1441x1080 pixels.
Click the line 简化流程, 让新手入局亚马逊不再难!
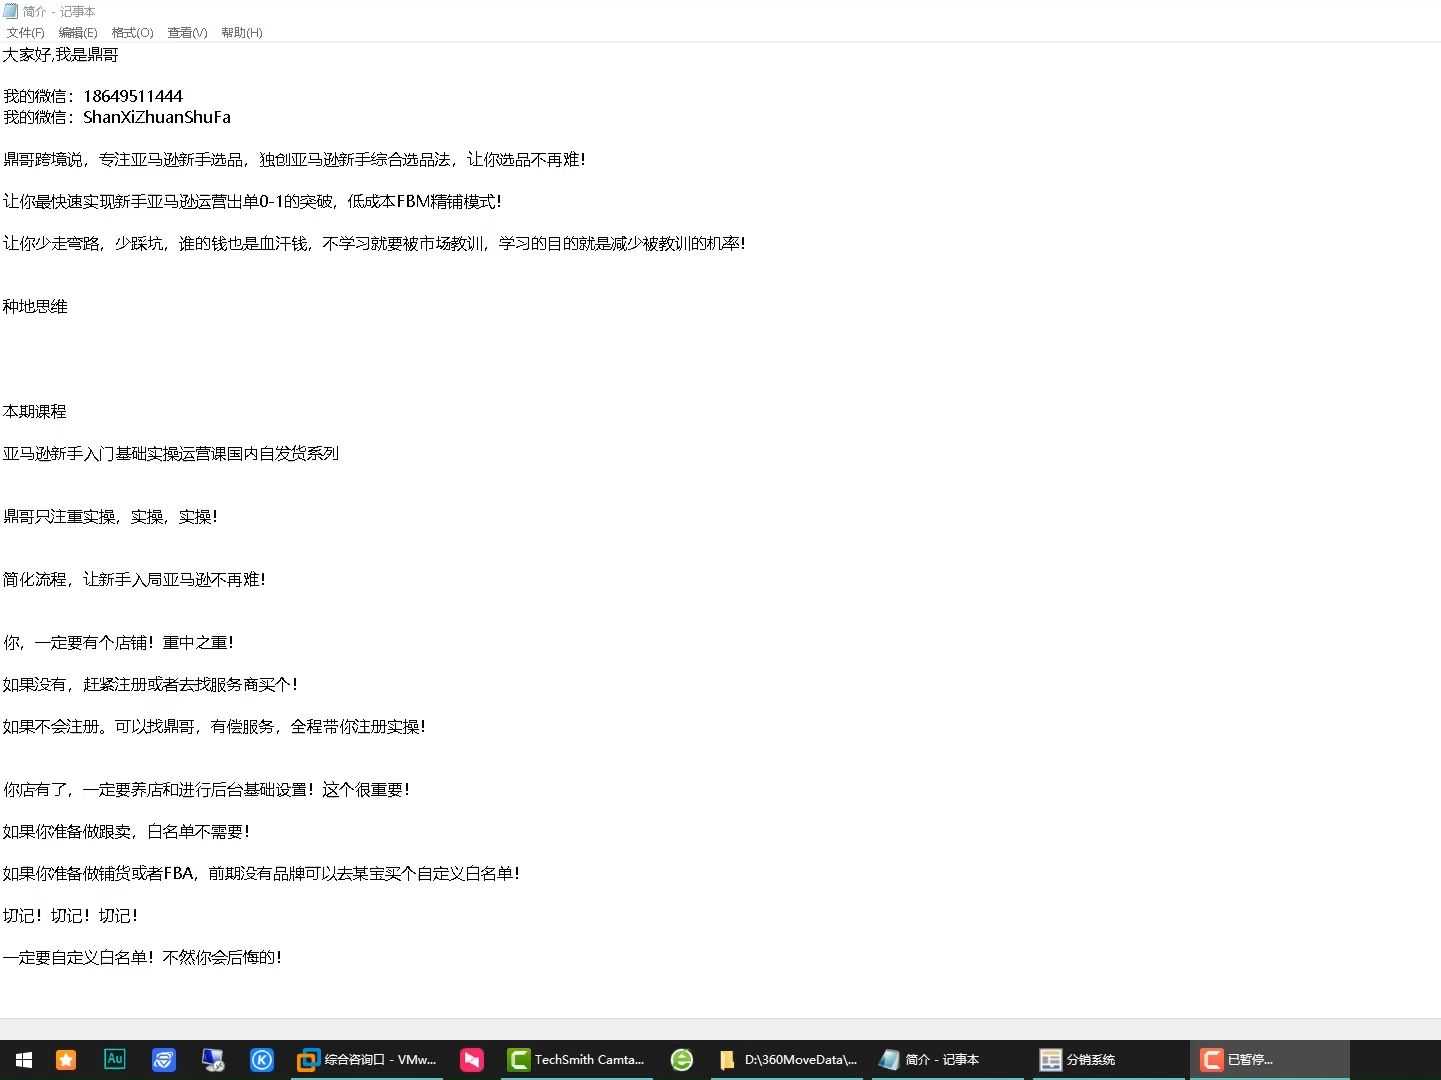pyautogui.click(x=134, y=580)
